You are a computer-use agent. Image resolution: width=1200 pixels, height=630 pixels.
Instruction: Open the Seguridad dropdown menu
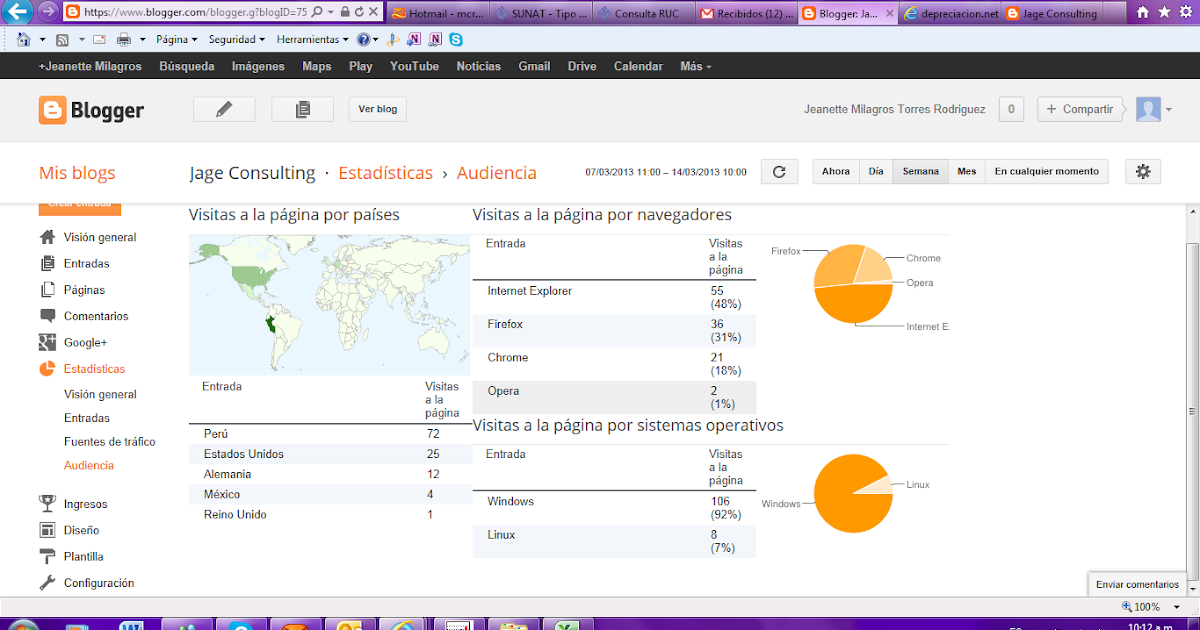[x=237, y=39]
